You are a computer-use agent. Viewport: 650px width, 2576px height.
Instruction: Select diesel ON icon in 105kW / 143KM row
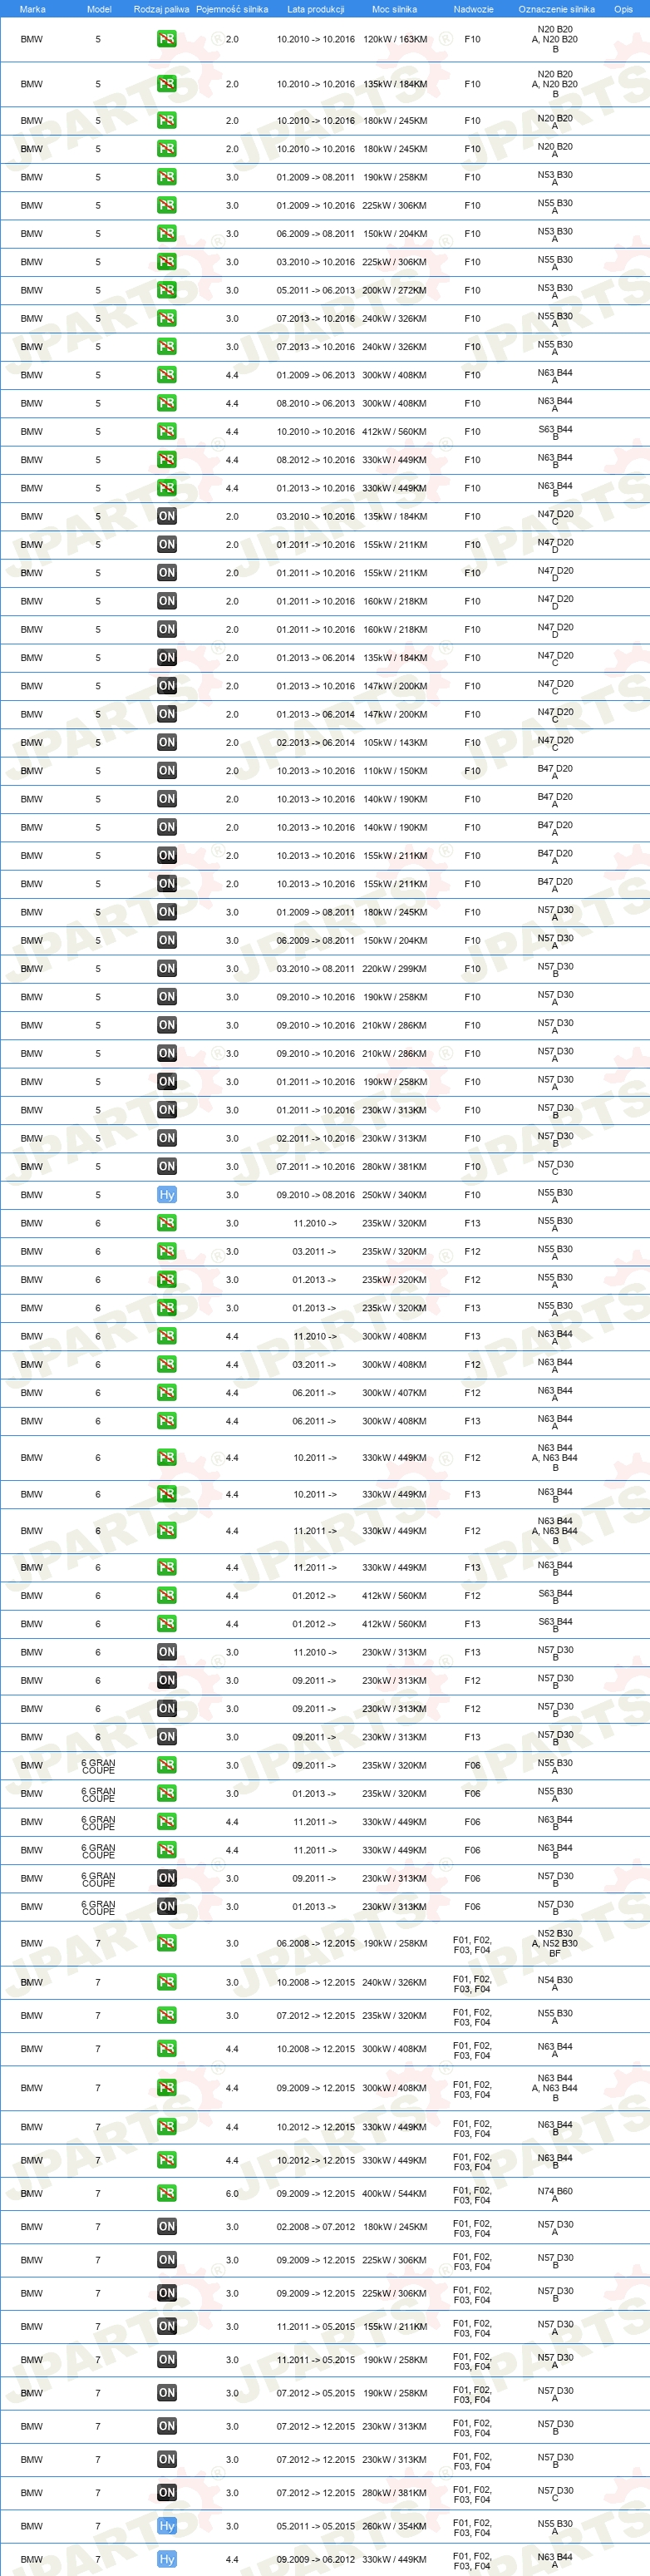pyautogui.click(x=166, y=742)
